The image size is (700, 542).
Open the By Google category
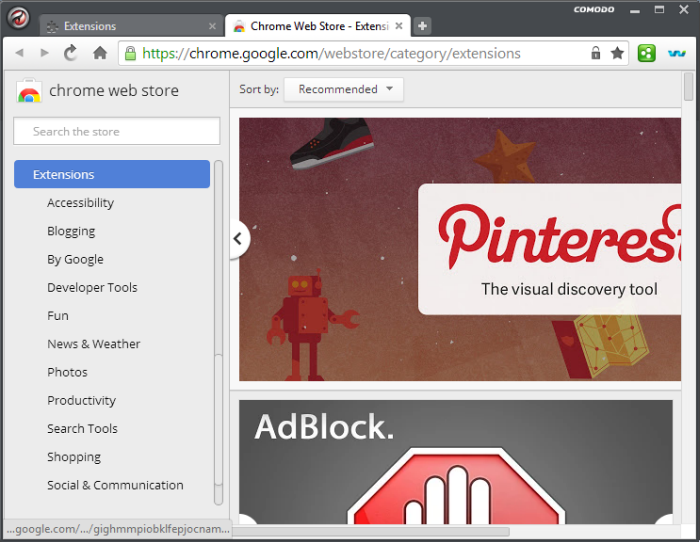(75, 259)
